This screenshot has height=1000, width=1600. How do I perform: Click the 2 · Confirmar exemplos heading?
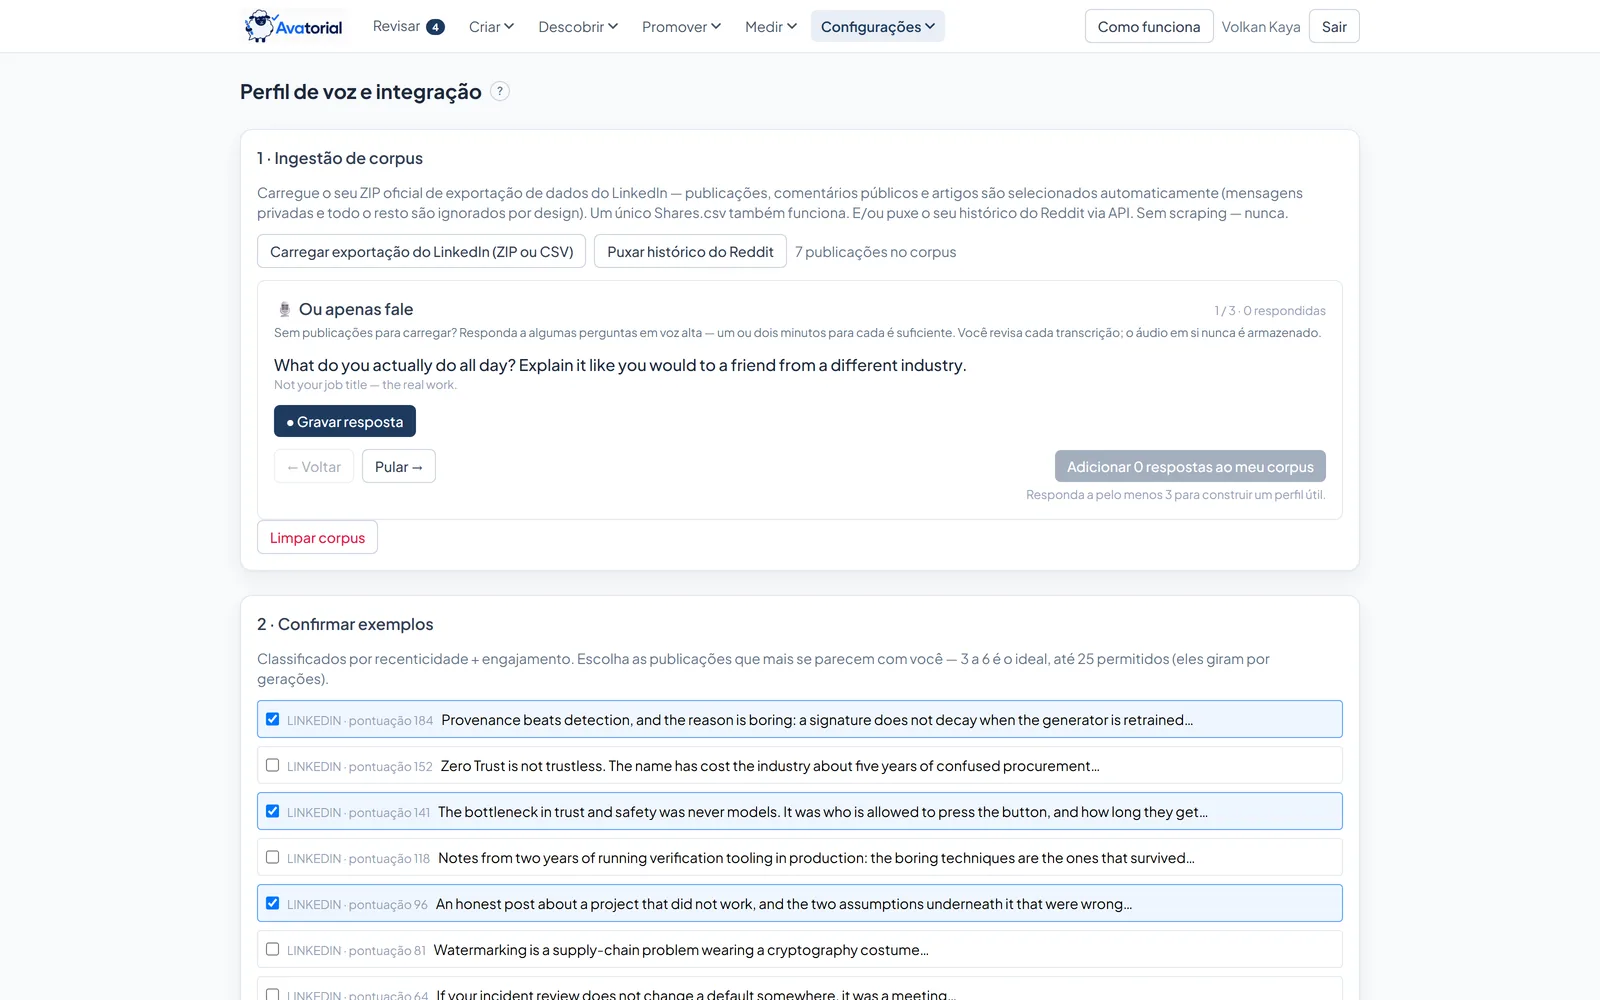[345, 624]
